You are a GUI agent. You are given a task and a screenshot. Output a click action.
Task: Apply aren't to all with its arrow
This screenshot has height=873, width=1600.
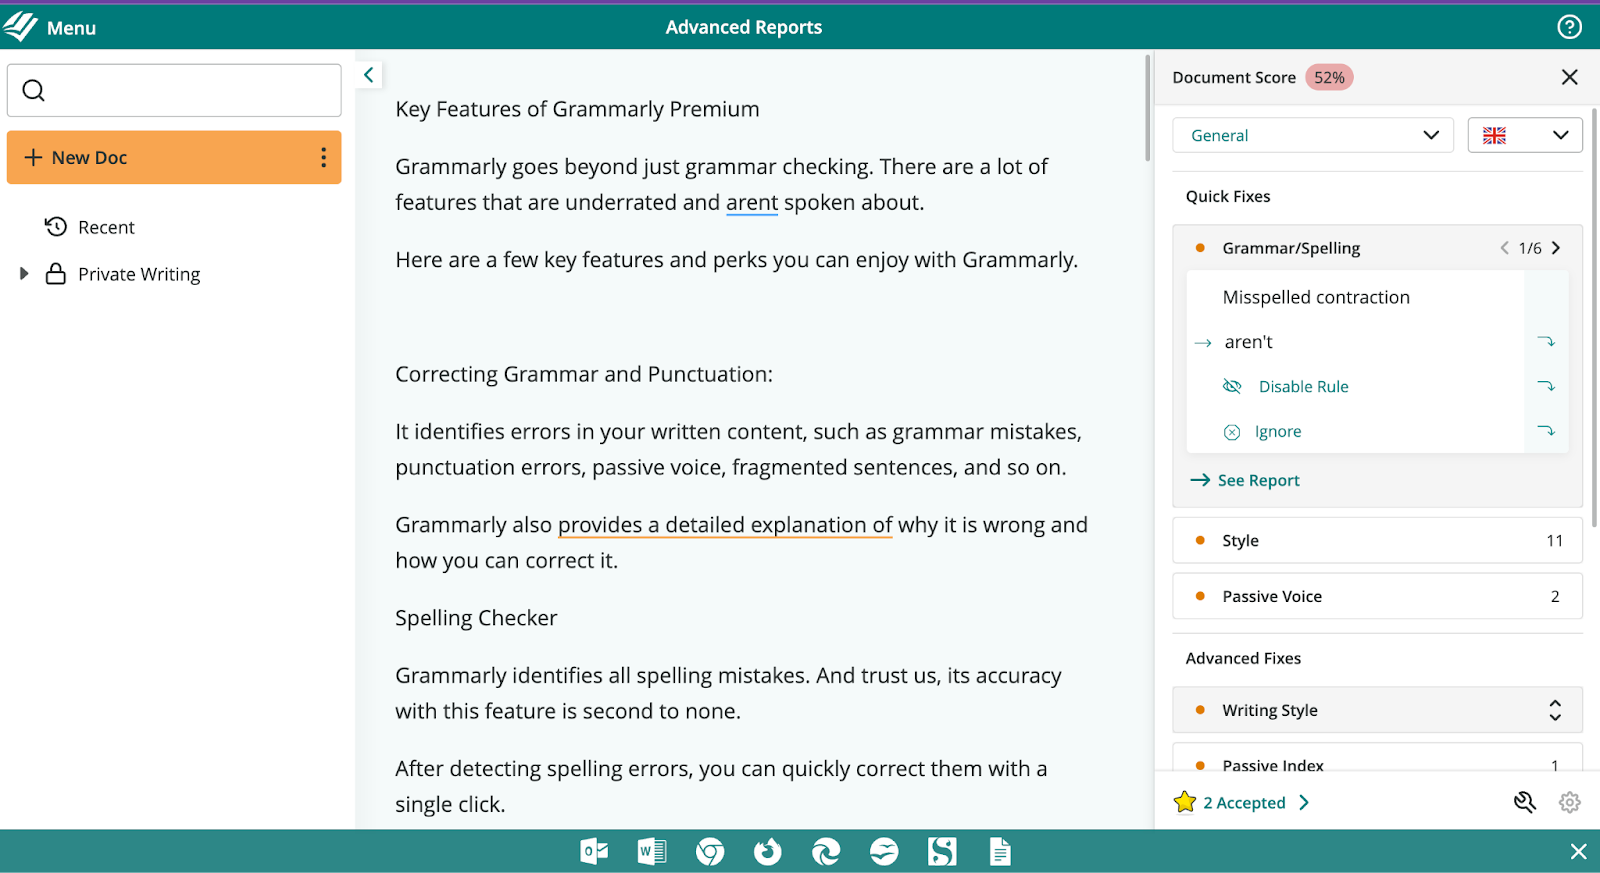tap(1546, 342)
